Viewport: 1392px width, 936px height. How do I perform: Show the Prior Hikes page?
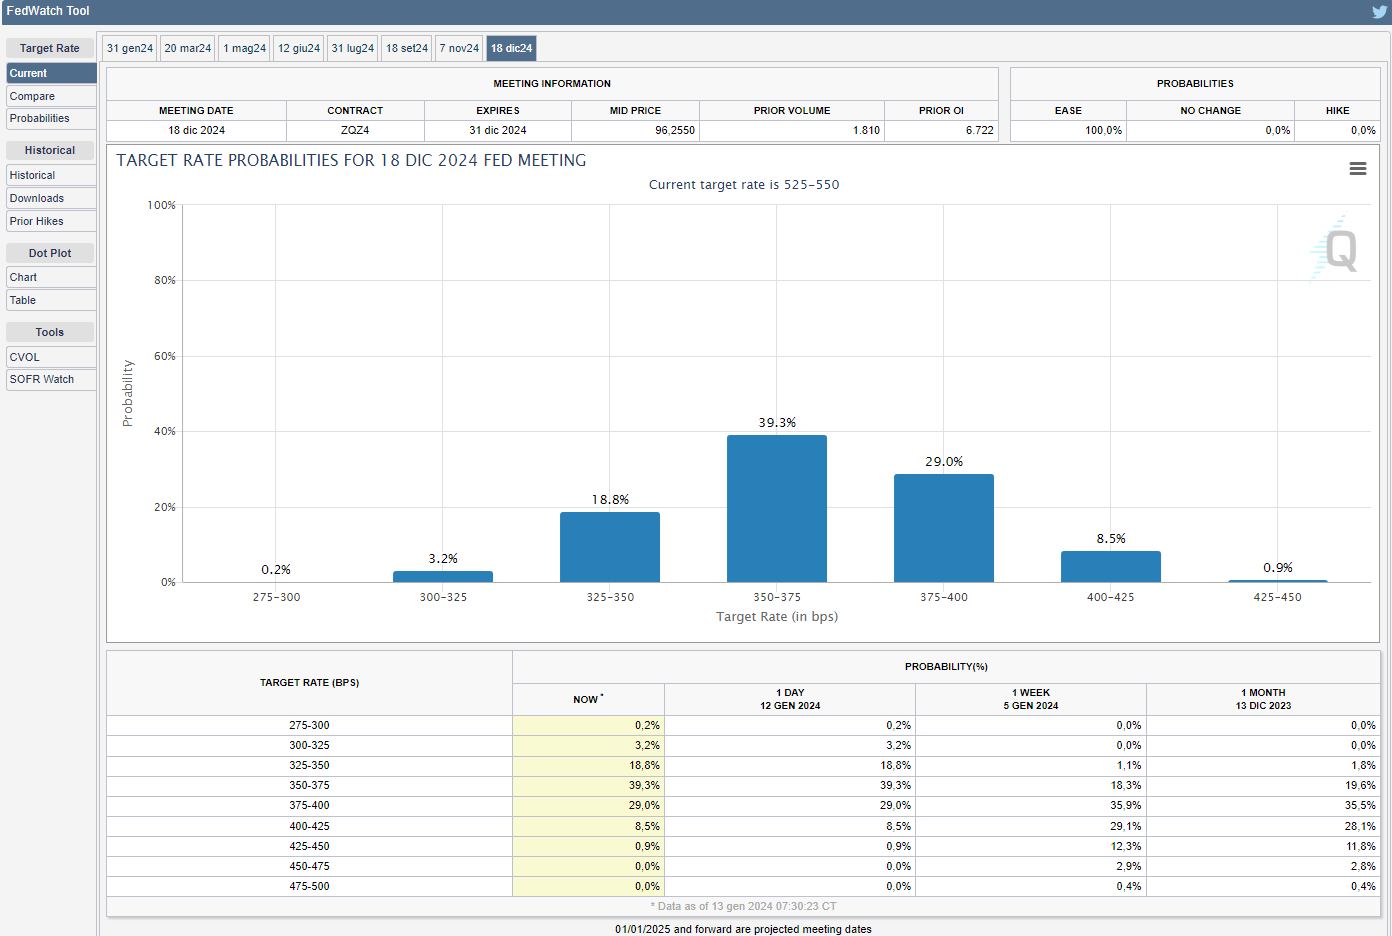(51, 221)
